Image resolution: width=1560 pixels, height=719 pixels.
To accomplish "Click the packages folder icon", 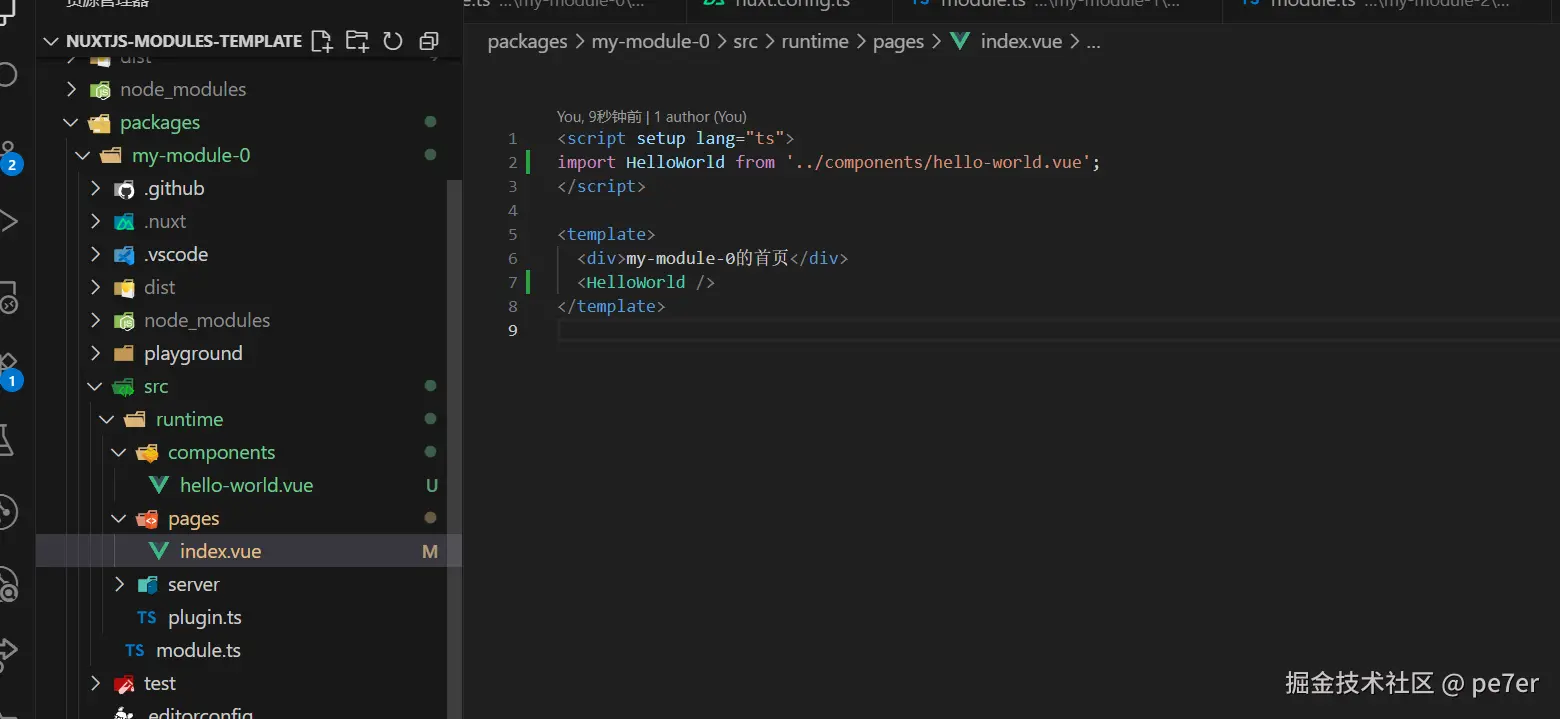I will click(99, 123).
